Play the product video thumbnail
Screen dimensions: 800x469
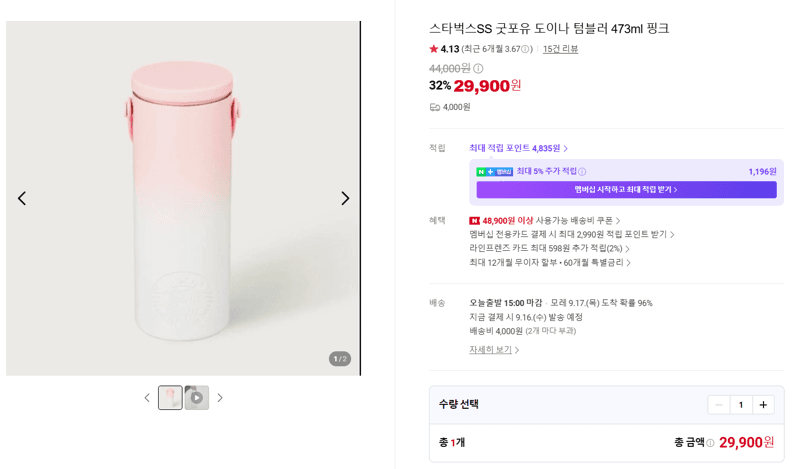pos(197,398)
